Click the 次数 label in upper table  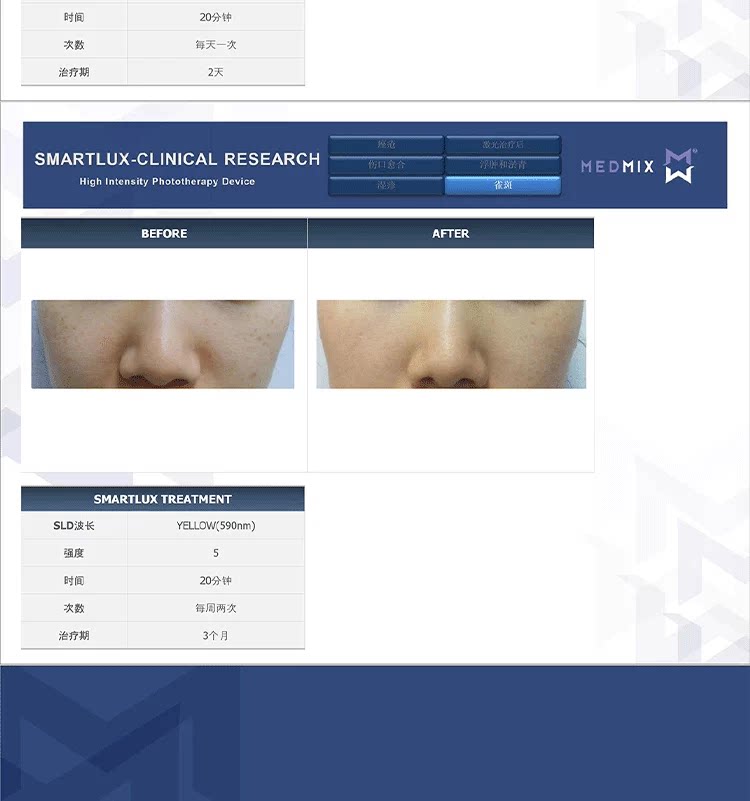click(x=74, y=45)
